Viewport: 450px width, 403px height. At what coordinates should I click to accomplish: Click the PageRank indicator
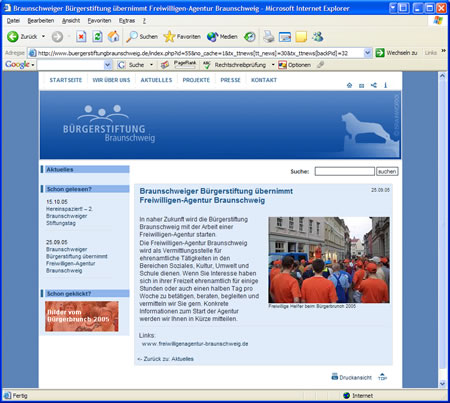coord(185,64)
